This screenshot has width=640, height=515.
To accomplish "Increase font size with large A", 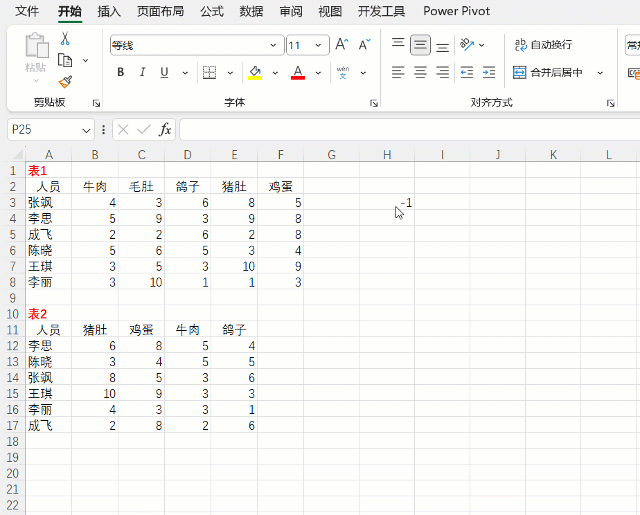I will pos(342,44).
